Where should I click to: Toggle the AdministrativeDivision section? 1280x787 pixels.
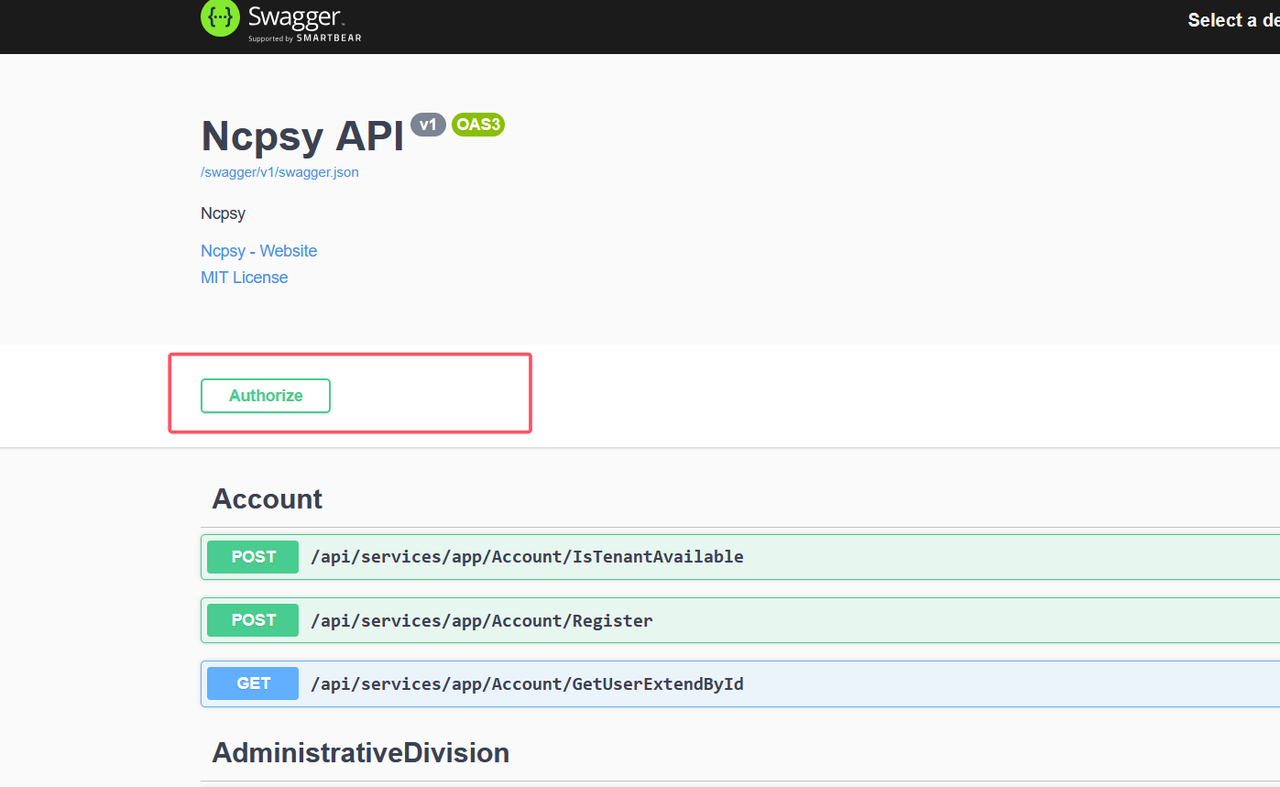[360, 752]
